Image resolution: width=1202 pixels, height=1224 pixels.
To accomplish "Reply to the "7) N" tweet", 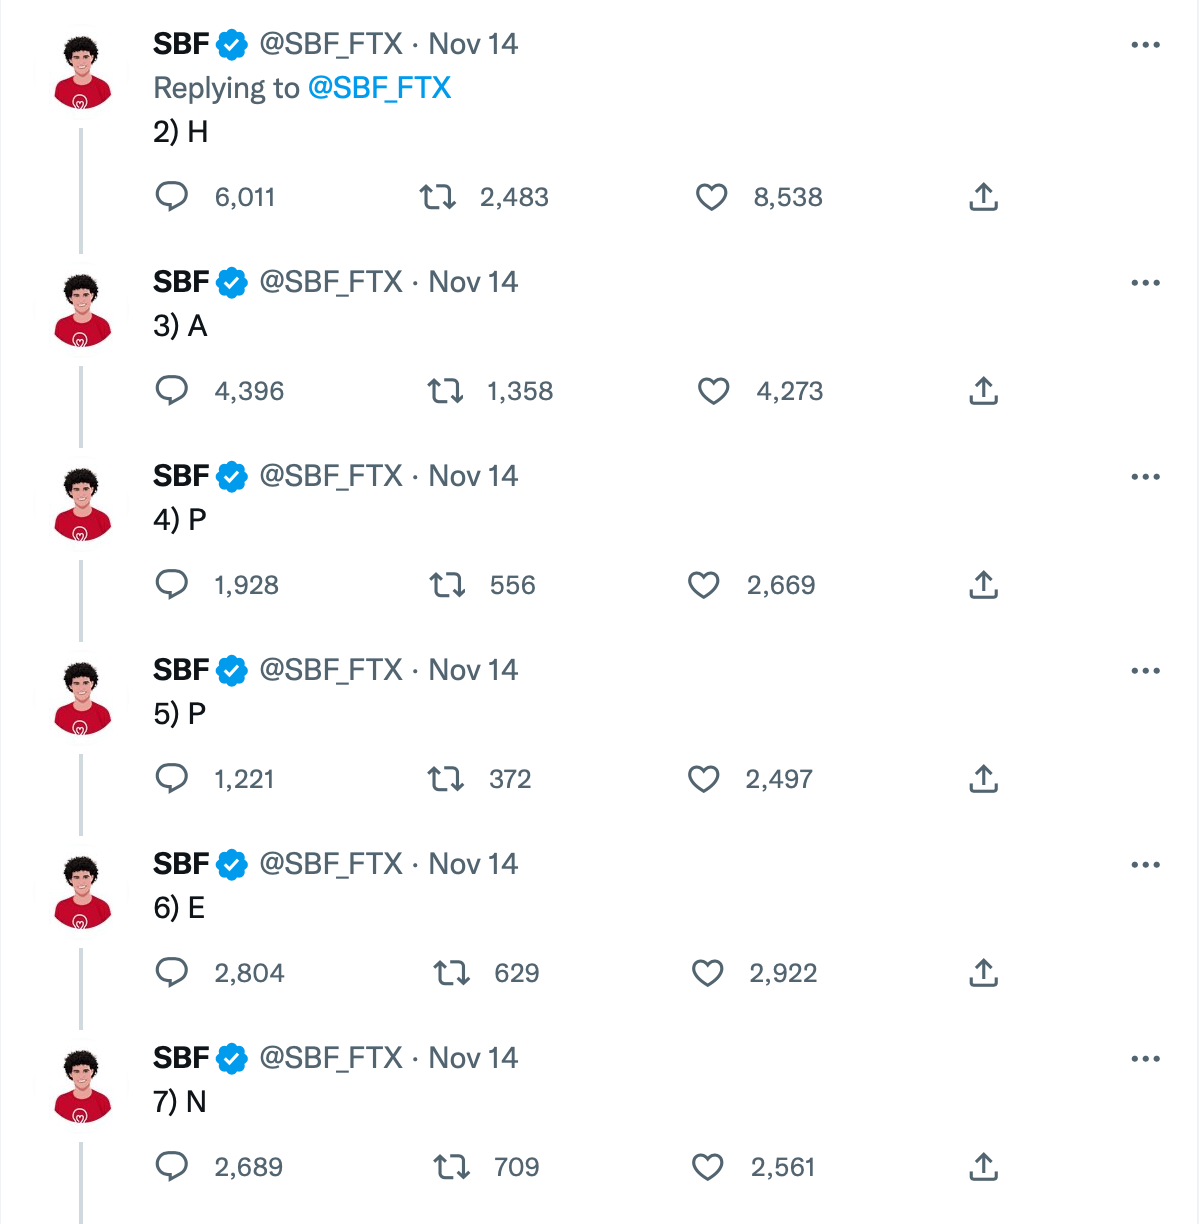I will [x=172, y=1166].
